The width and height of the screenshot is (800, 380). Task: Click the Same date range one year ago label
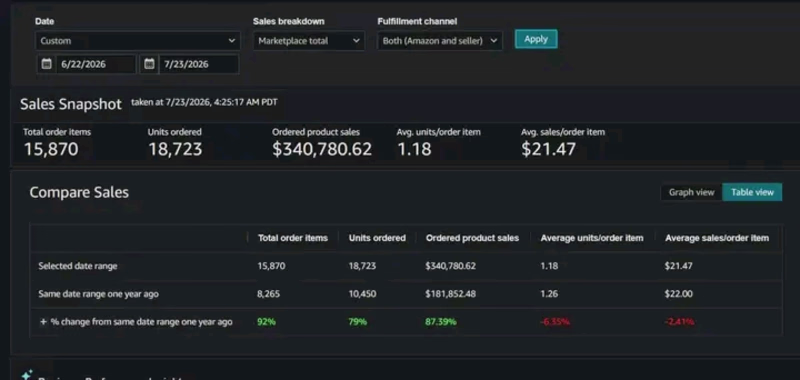click(98, 294)
